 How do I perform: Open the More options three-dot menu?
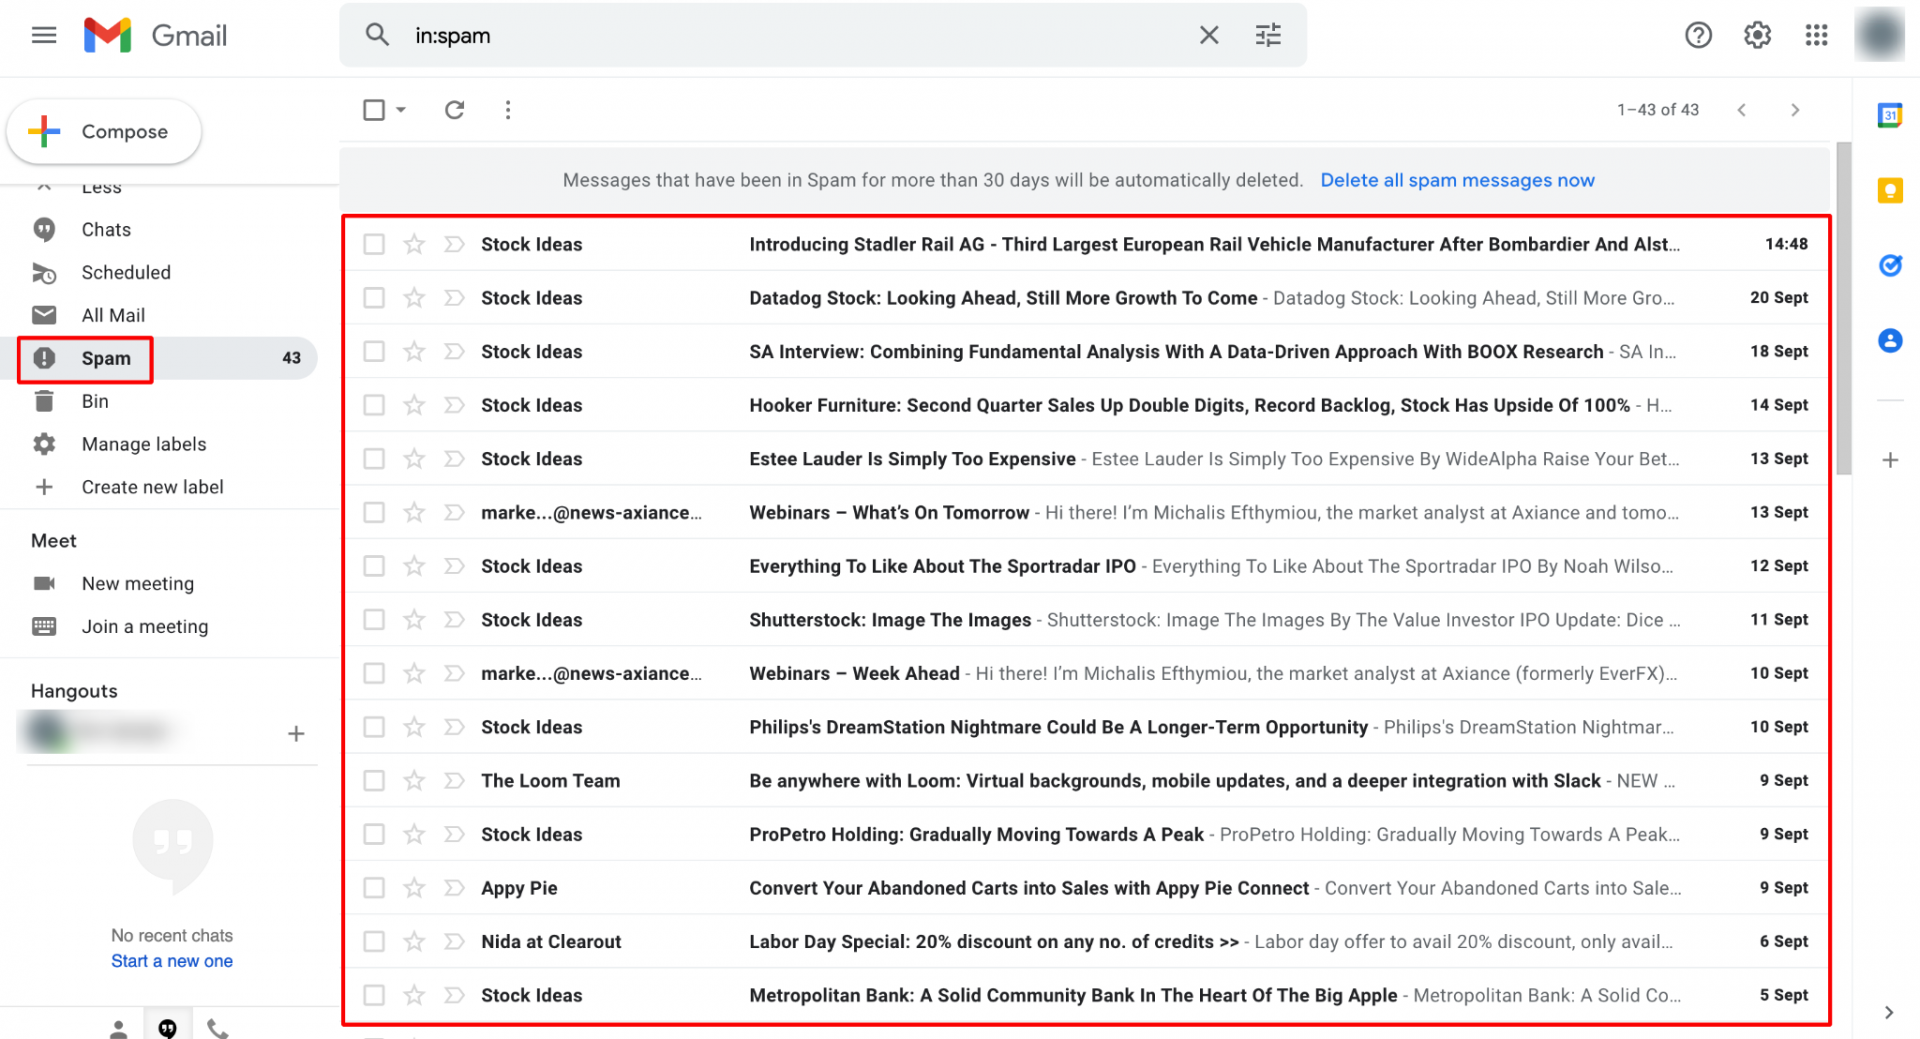(x=508, y=110)
